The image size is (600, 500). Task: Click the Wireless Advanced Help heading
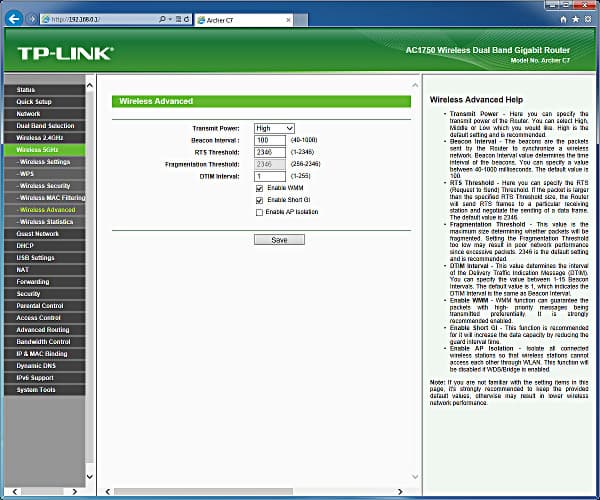(476, 100)
